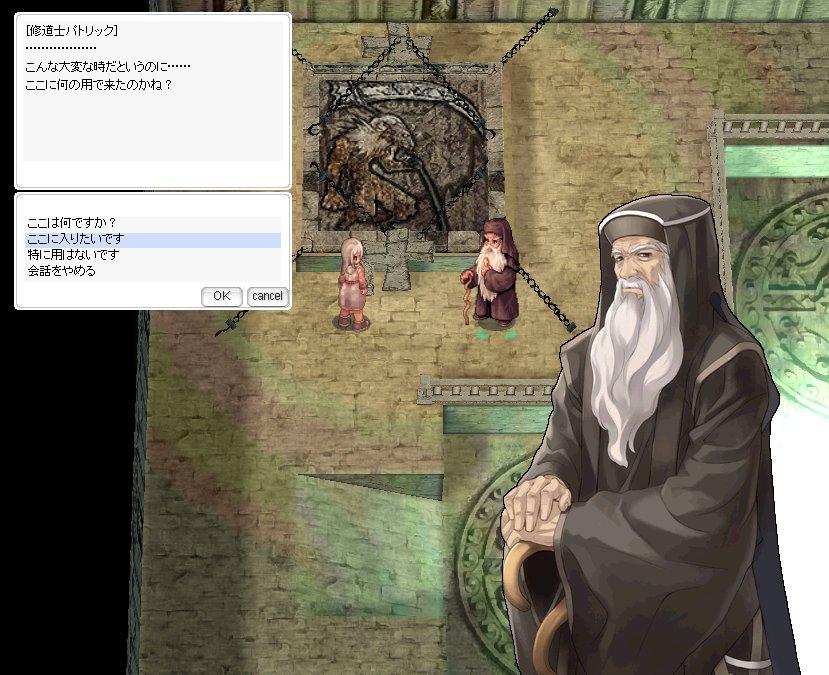This screenshot has height=675, width=829.
Task: Choose ここに入りたいです in the dialog menu
Action: coord(153,240)
